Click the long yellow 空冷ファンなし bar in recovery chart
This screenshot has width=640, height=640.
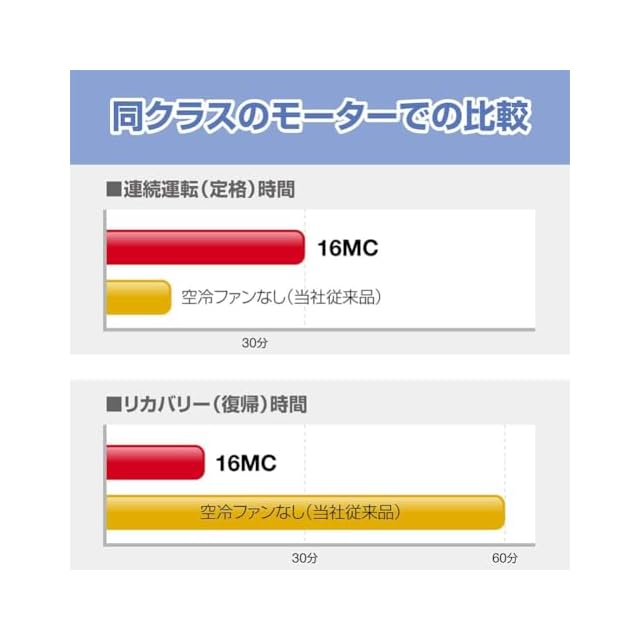tap(305, 513)
